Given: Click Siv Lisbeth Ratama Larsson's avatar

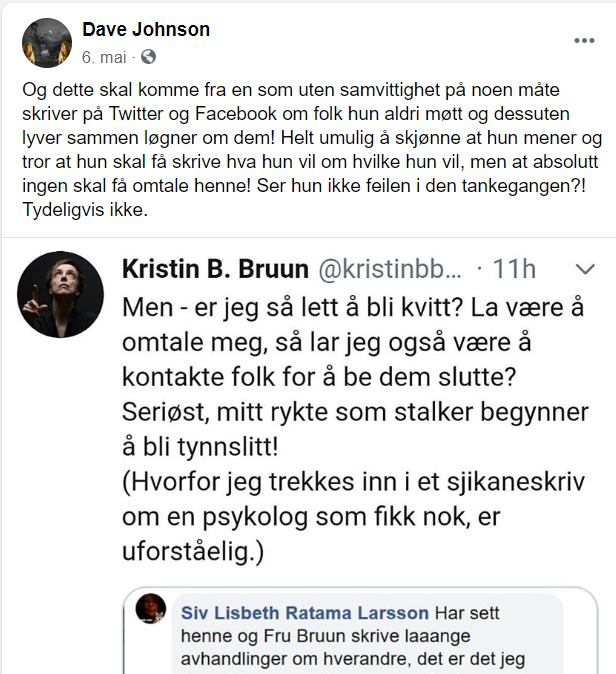Looking at the screenshot, I should [151, 609].
